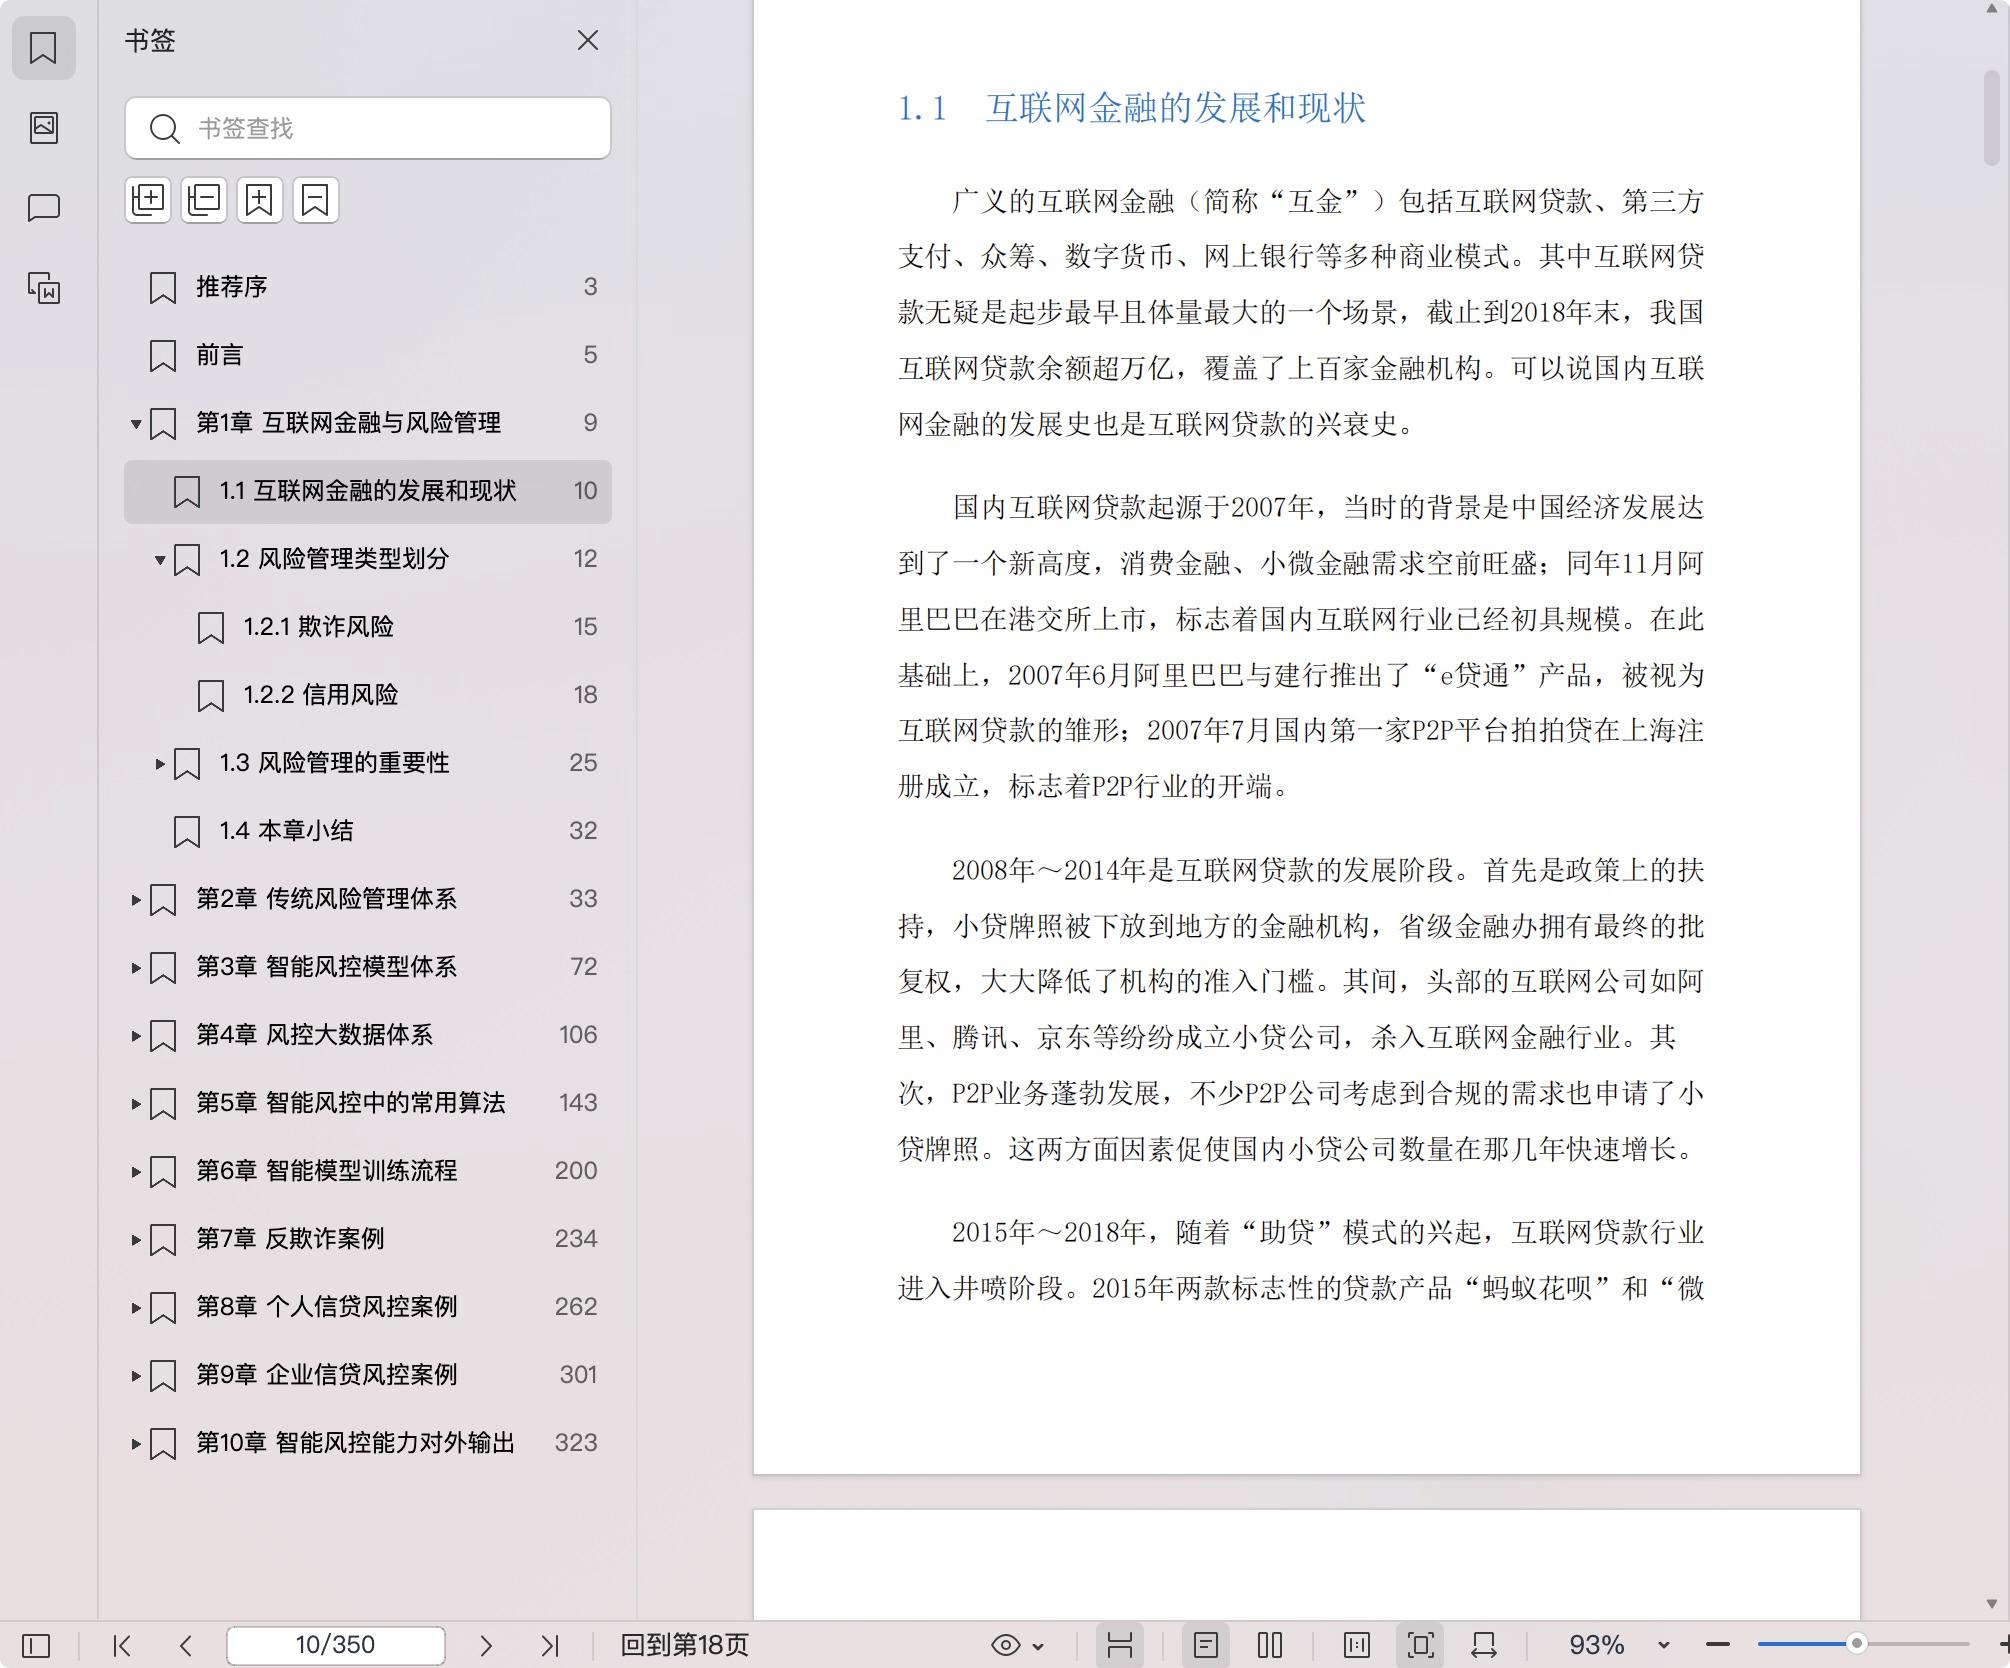
Task: Select the 前言 bookmark
Action: (368, 355)
